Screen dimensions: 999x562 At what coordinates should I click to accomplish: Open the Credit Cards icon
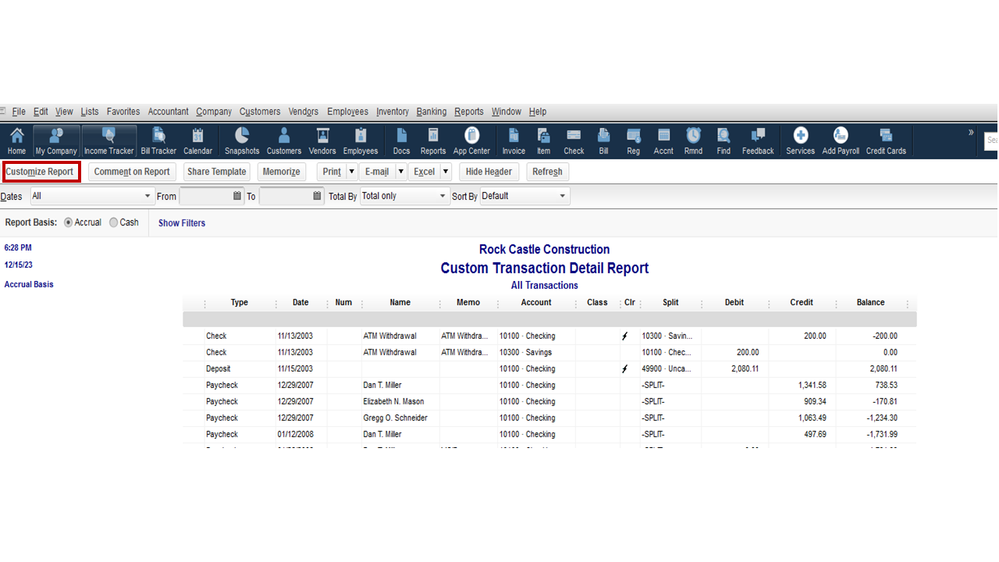tap(886, 141)
